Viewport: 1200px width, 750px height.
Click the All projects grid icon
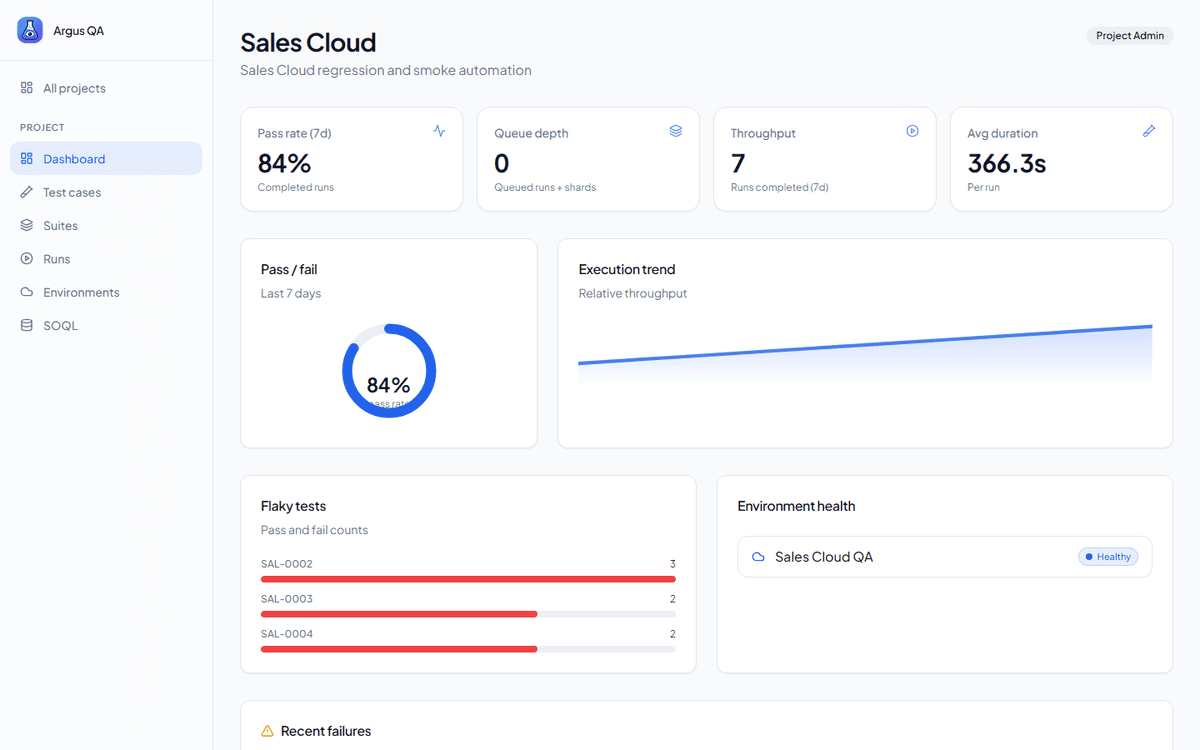(27, 88)
